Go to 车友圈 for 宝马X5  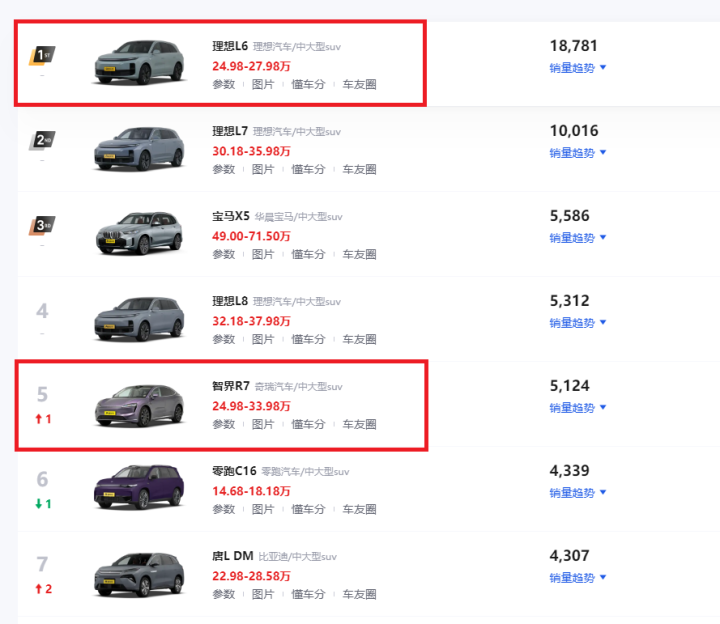pos(359,255)
